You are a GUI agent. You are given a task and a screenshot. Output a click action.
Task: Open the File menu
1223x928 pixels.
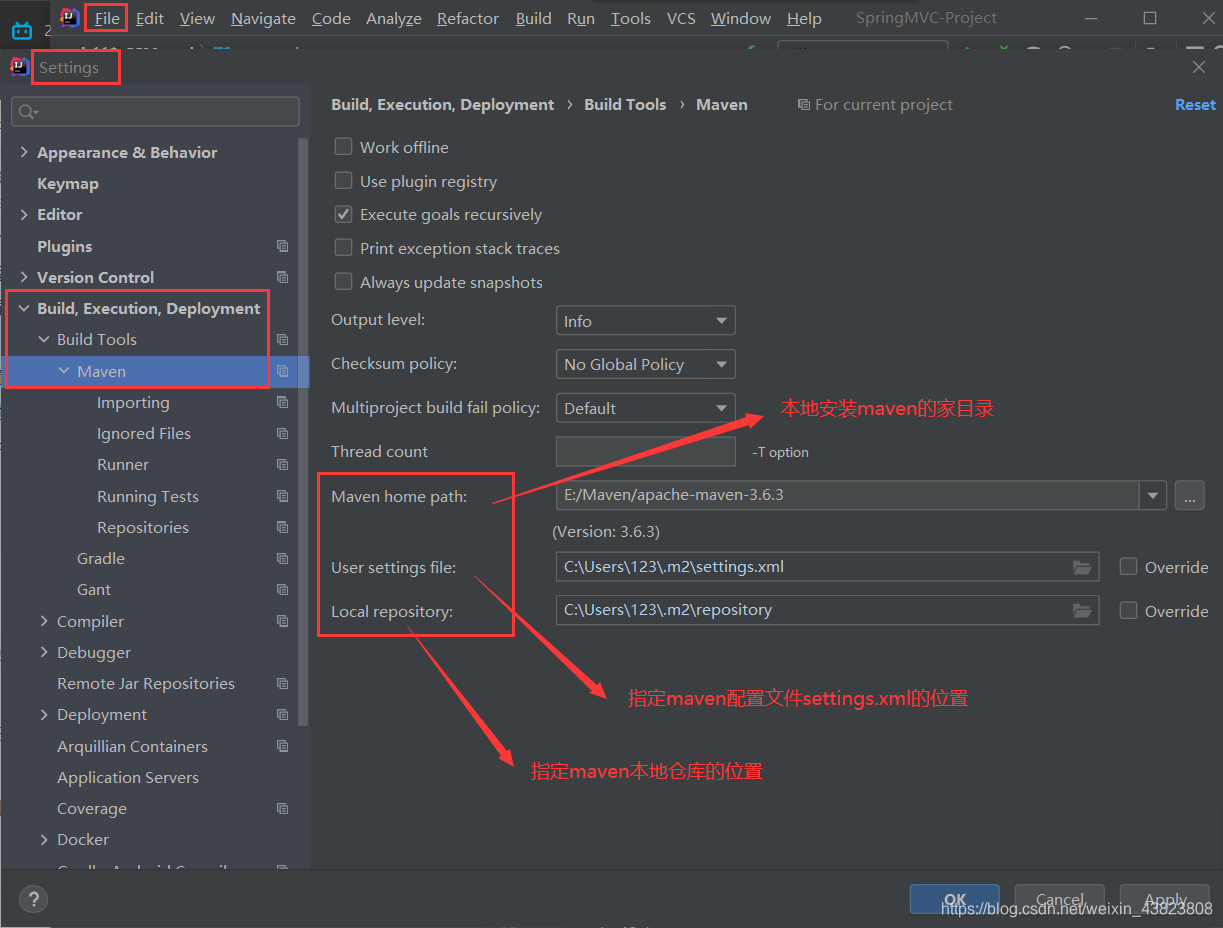pyautogui.click(x=107, y=18)
